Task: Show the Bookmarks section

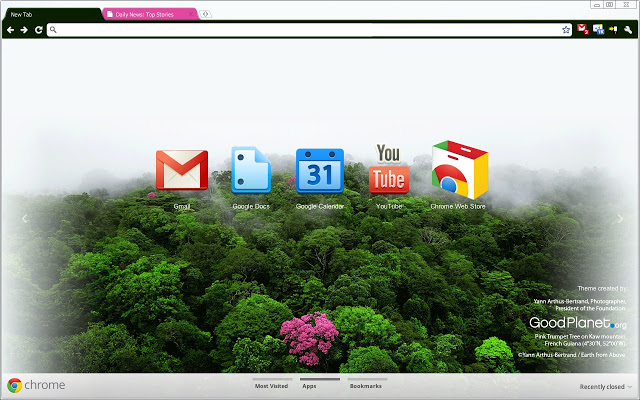Action: point(366,386)
